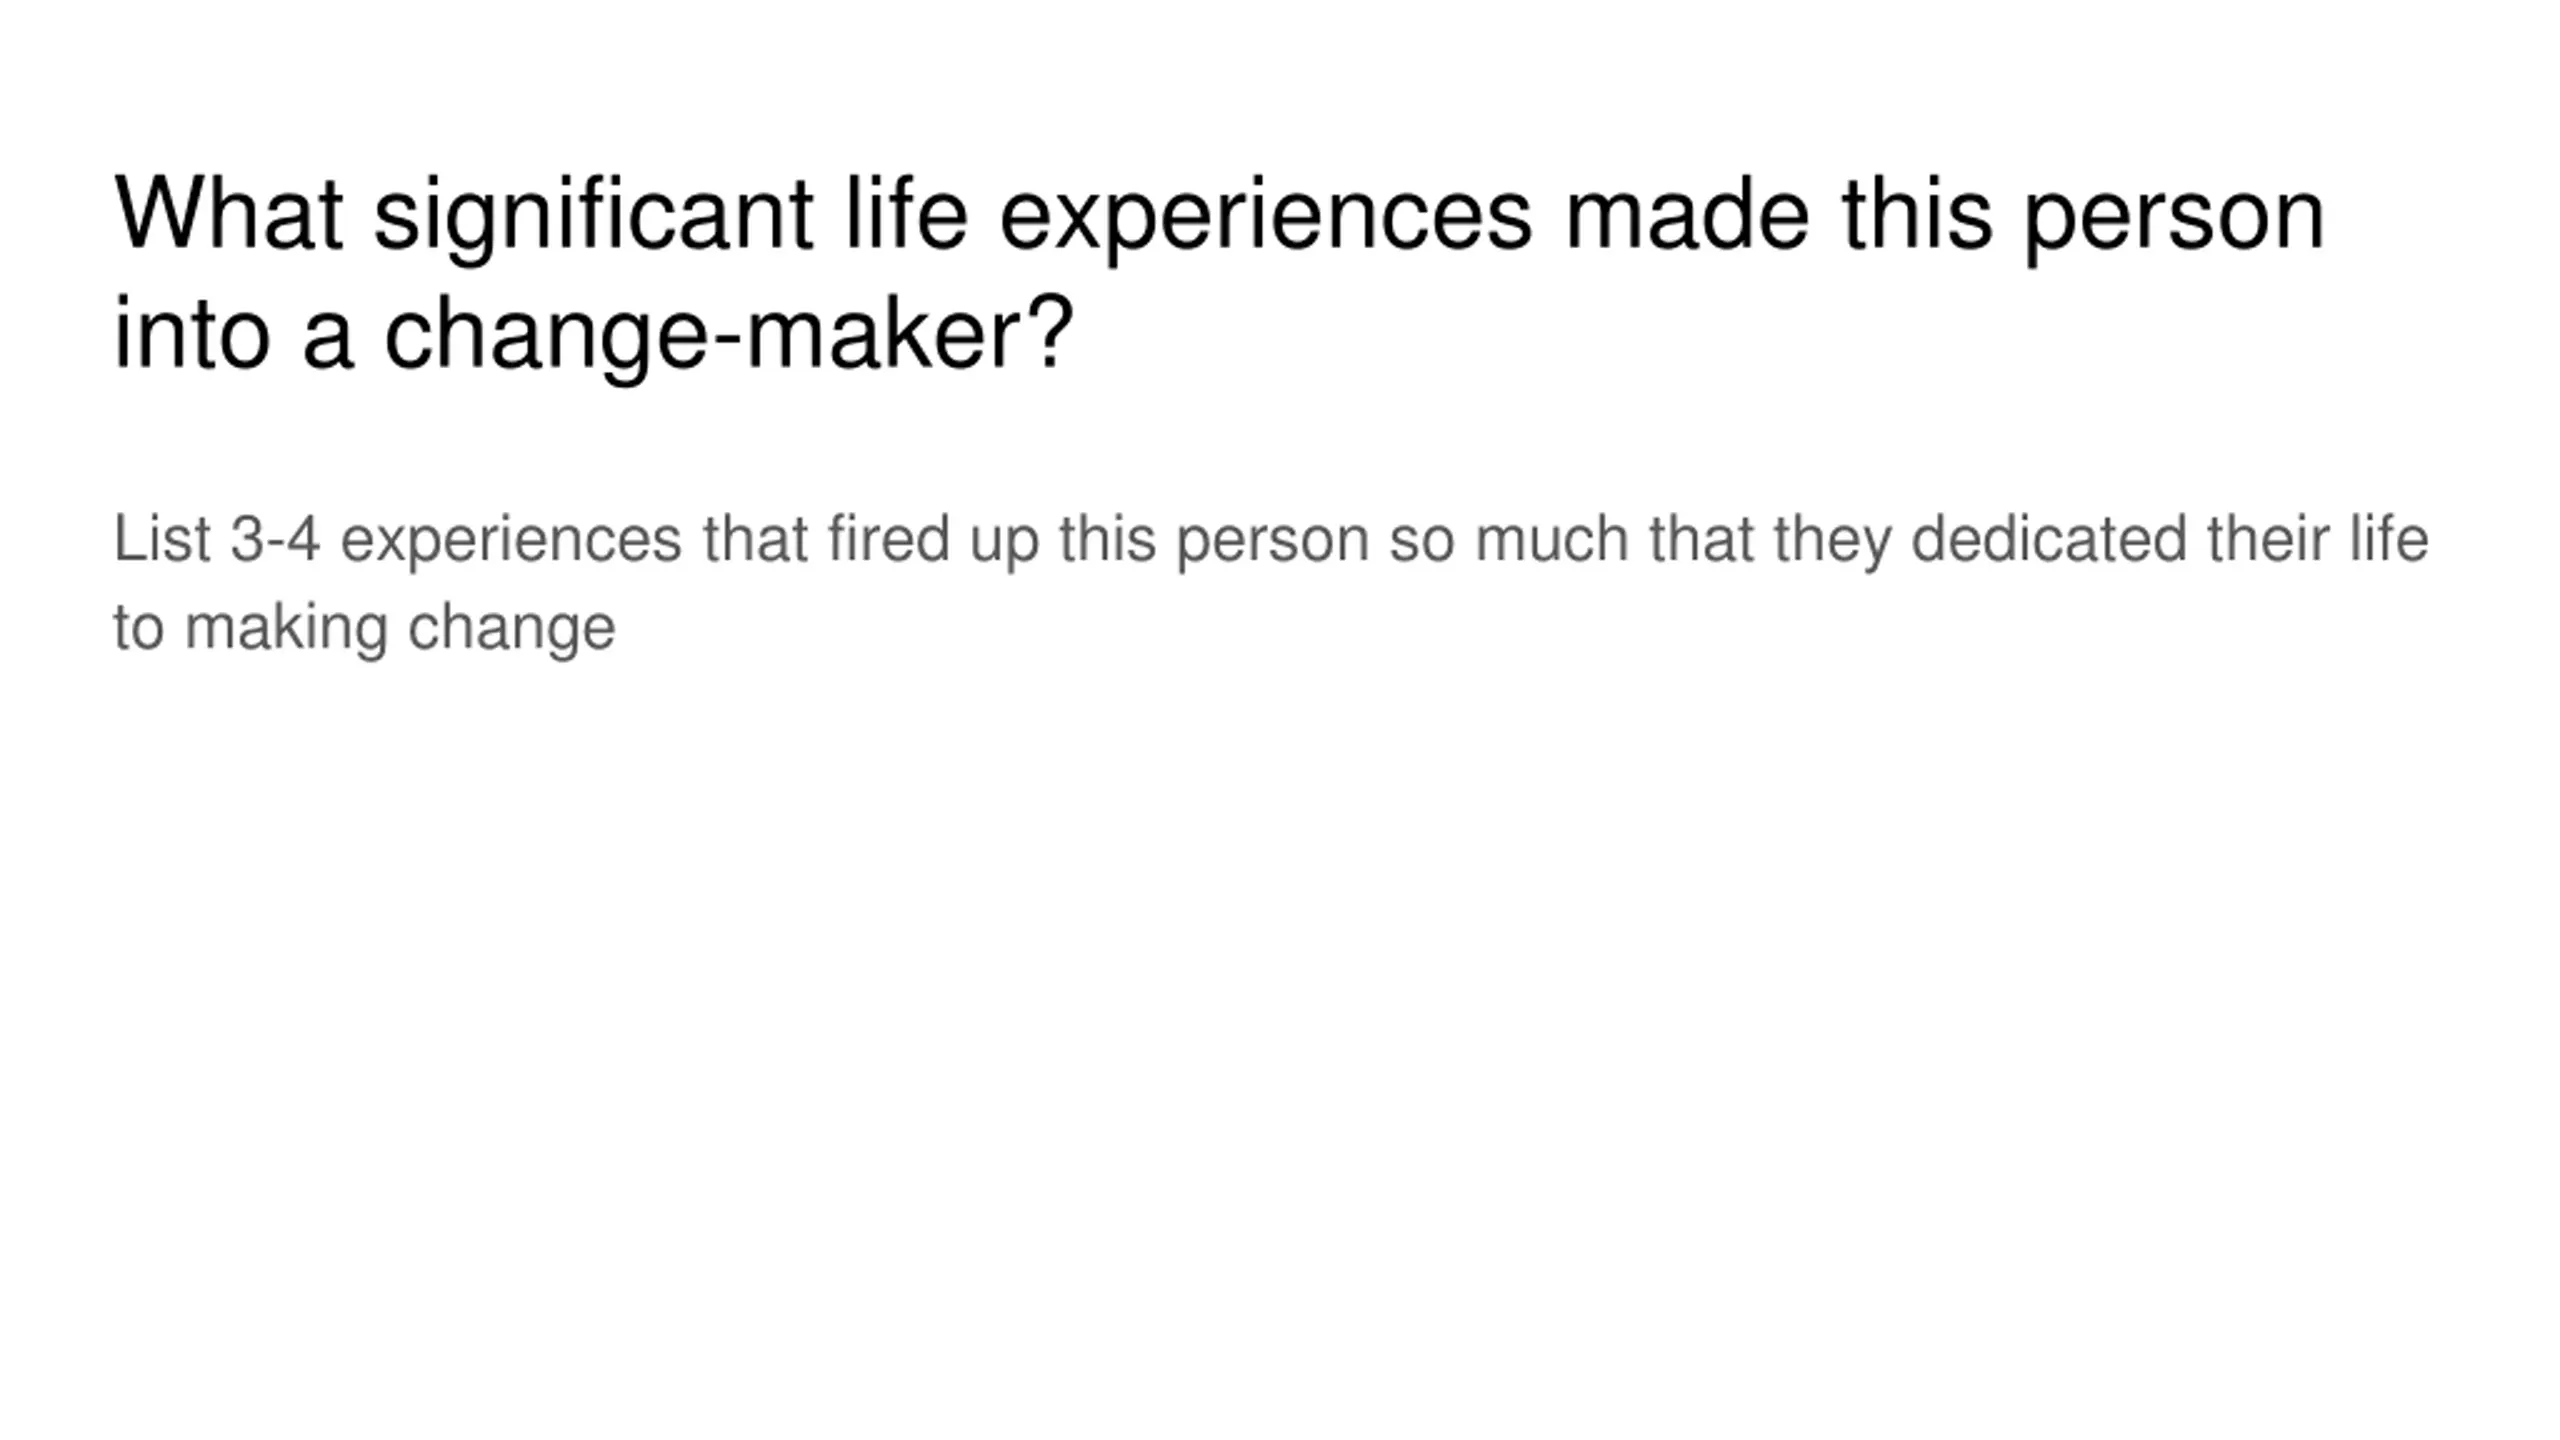The height and width of the screenshot is (1440, 2560).
Task: Click the word "fired" in the body text
Action: tap(888, 540)
